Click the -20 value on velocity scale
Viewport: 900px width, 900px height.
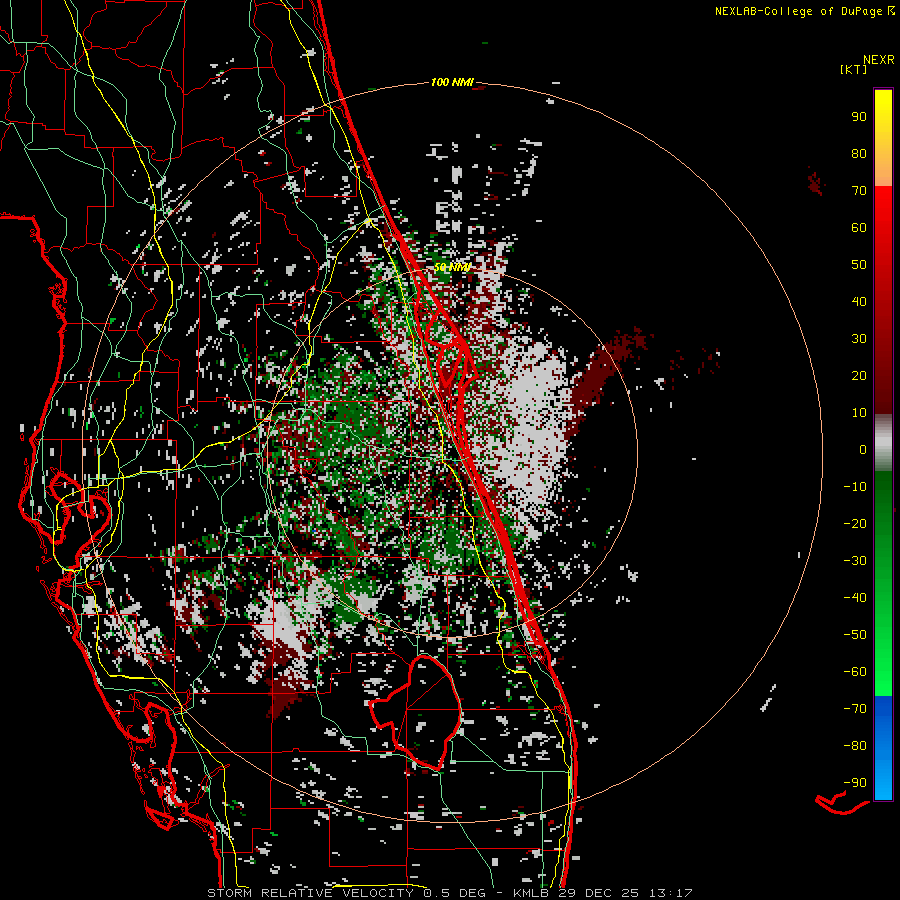pos(855,523)
